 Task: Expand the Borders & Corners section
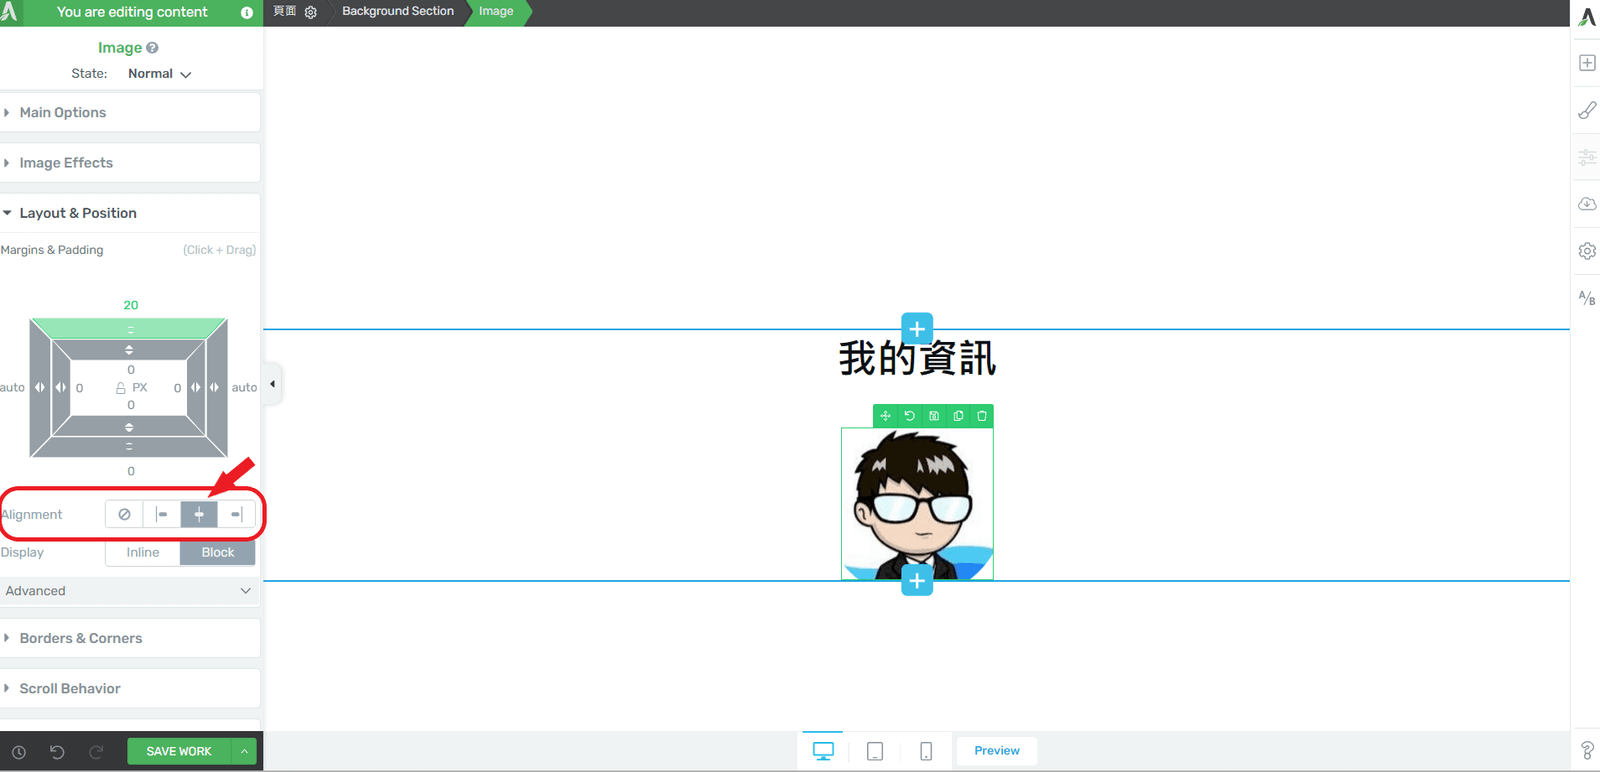pos(130,638)
